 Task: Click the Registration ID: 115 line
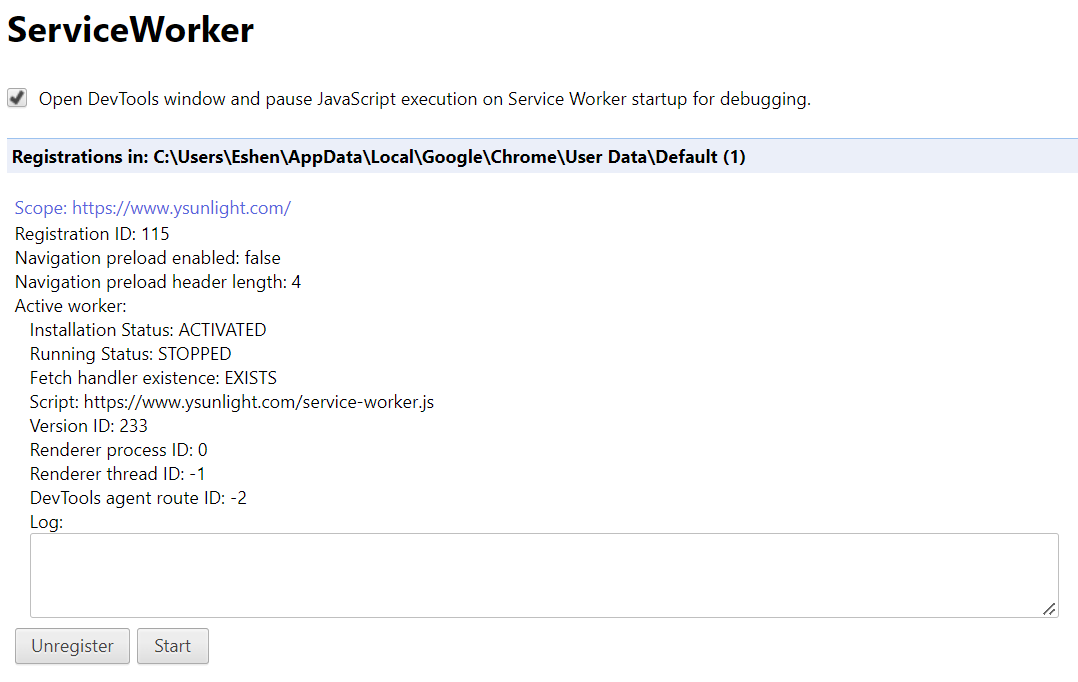point(92,234)
